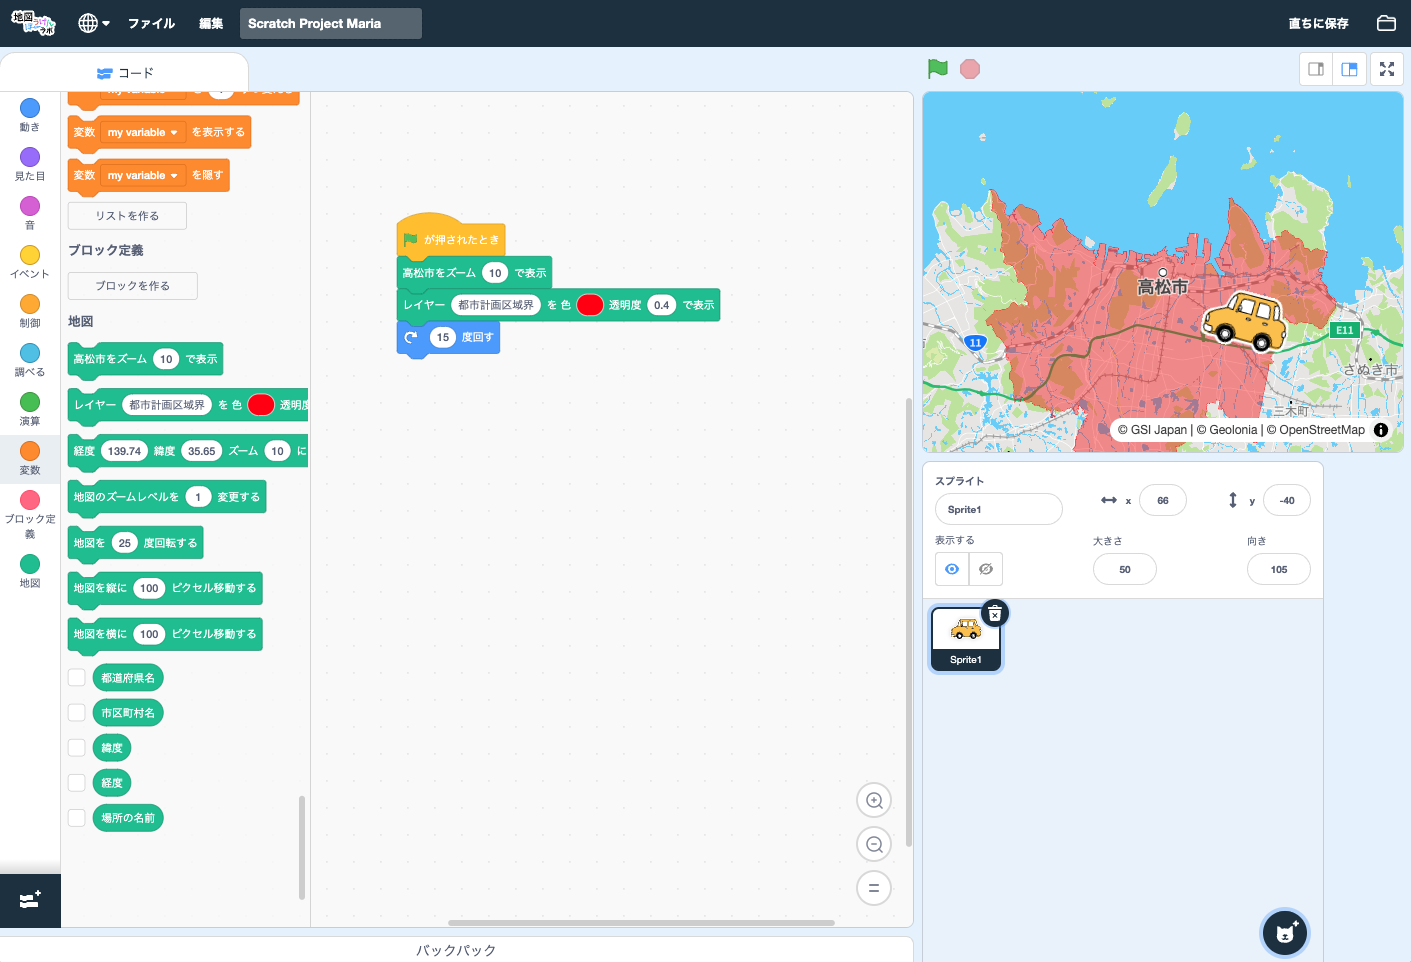This screenshot has width=1411, height=962.
Task: Select the 調べる block category
Action: coord(30,360)
